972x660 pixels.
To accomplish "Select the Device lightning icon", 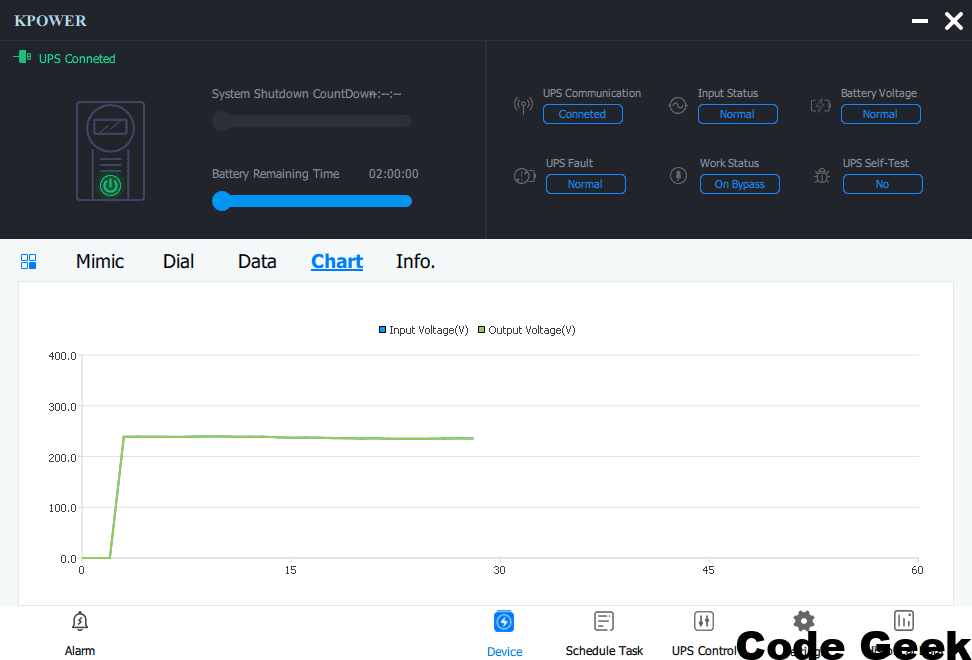I will click(x=504, y=622).
